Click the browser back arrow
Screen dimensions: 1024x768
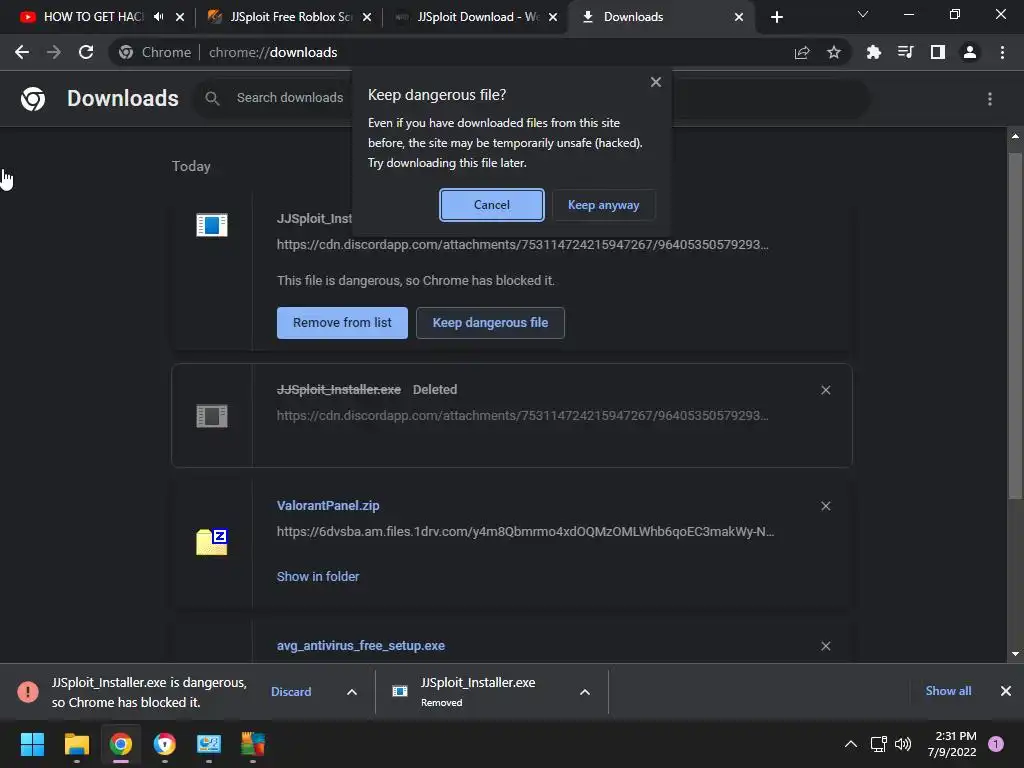(22, 52)
